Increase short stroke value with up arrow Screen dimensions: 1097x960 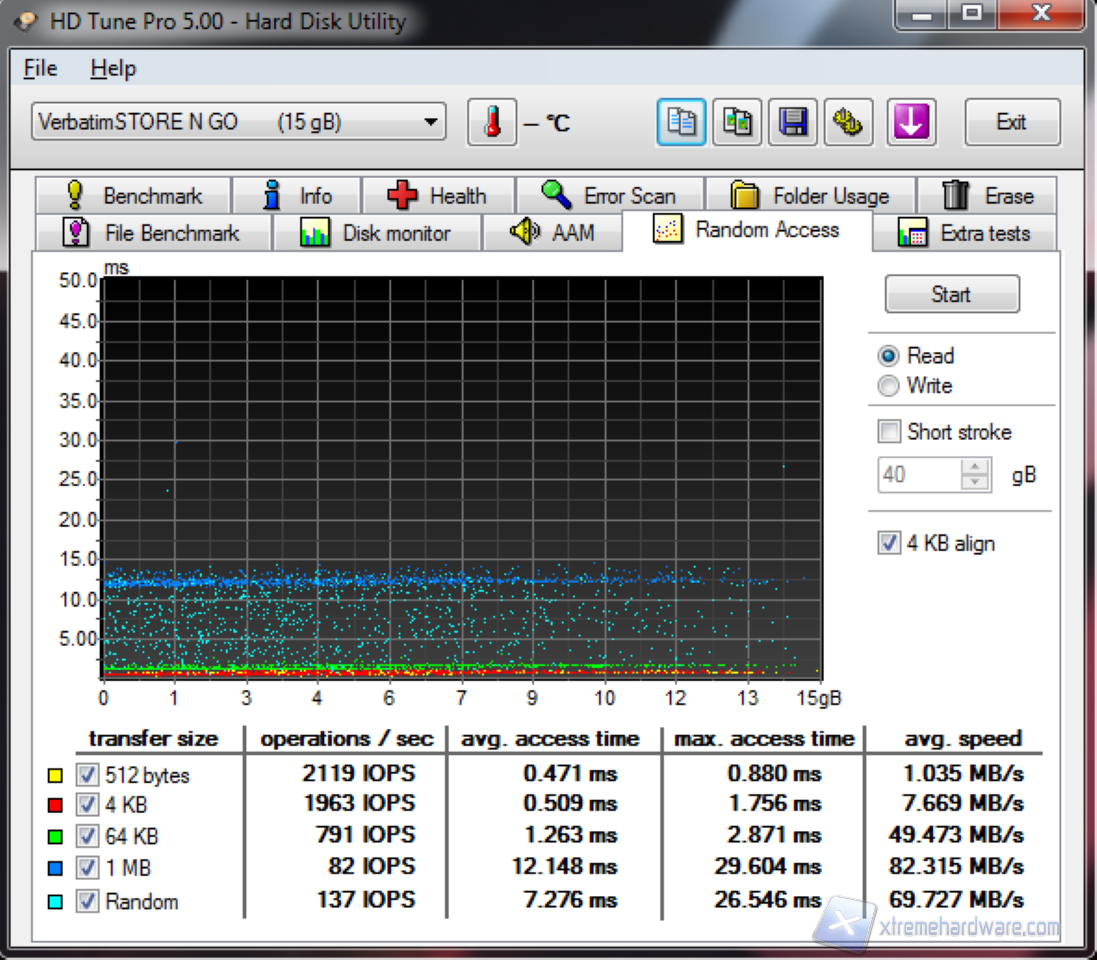point(973,467)
